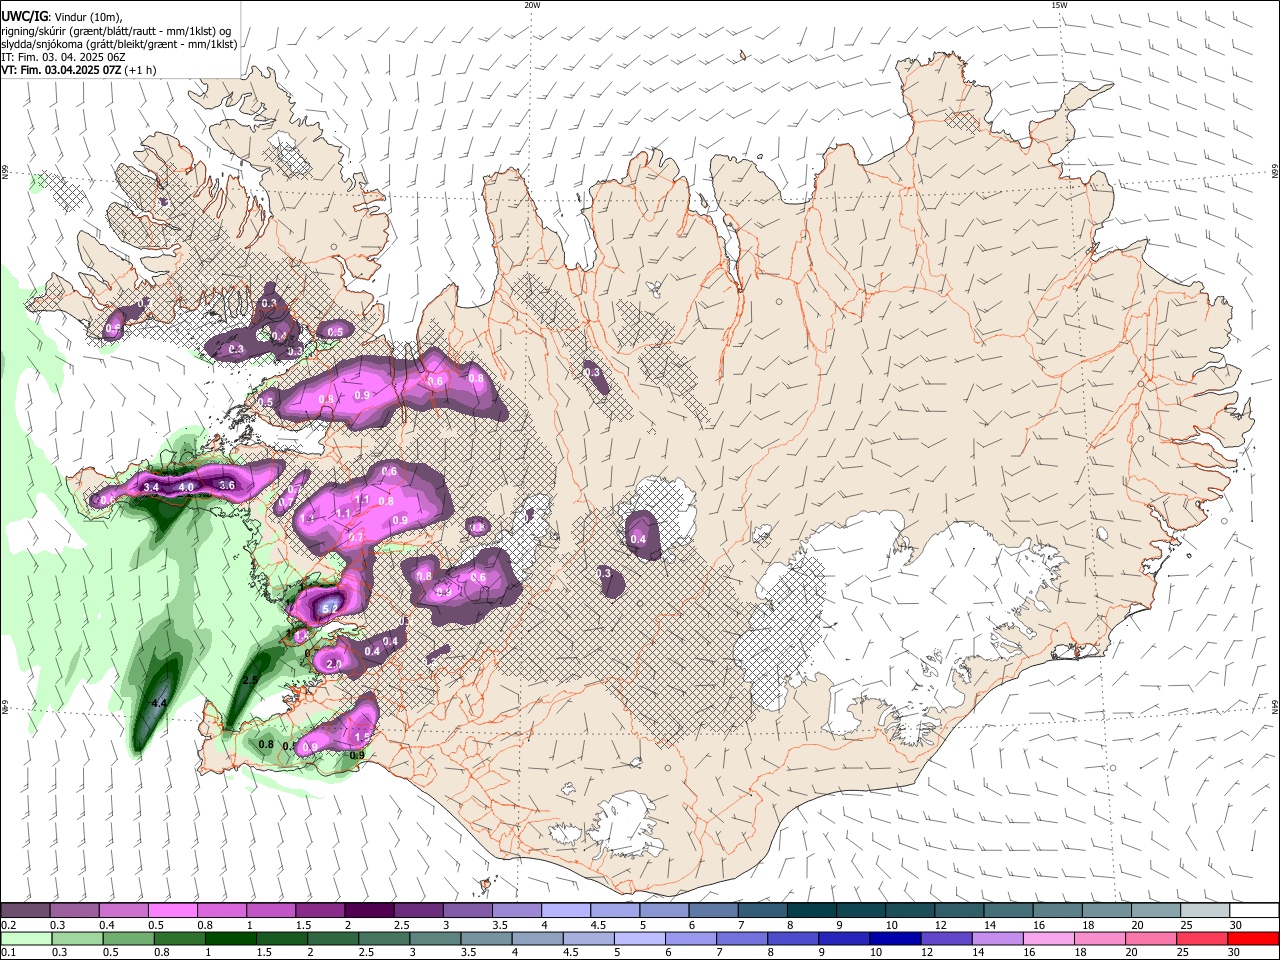Image resolution: width=1280 pixels, height=960 pixels.
Task: Select the "Vindur (10m)" text in the header
Action: click(89, 17)
